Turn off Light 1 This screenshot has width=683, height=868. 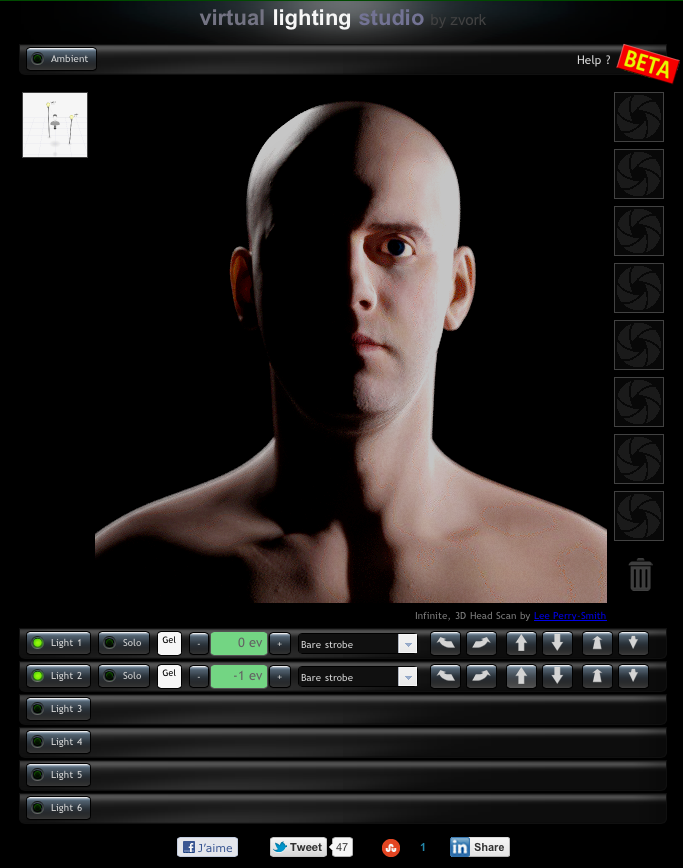click(58, 643)
